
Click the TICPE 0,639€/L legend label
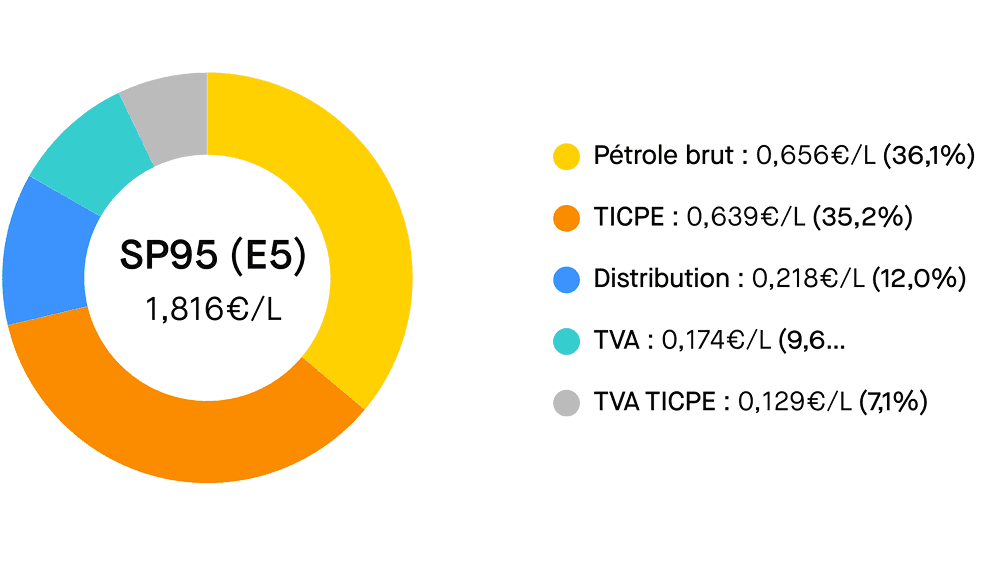700,218
